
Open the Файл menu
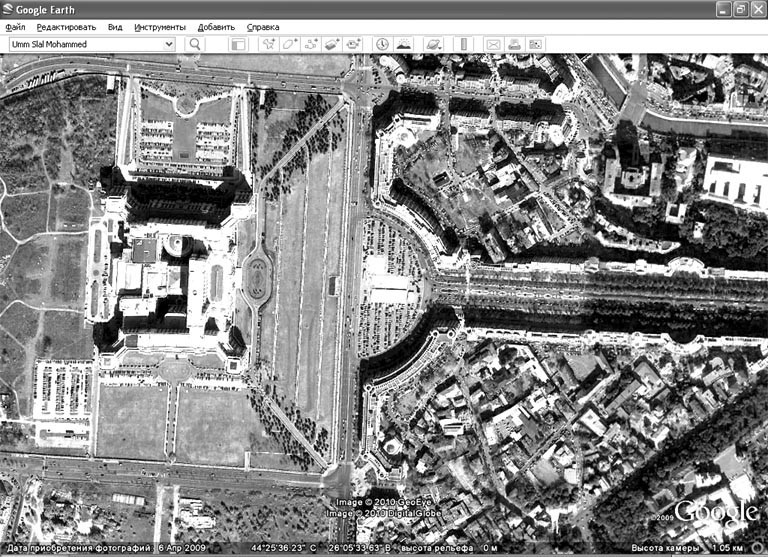(x=15, y=27)
